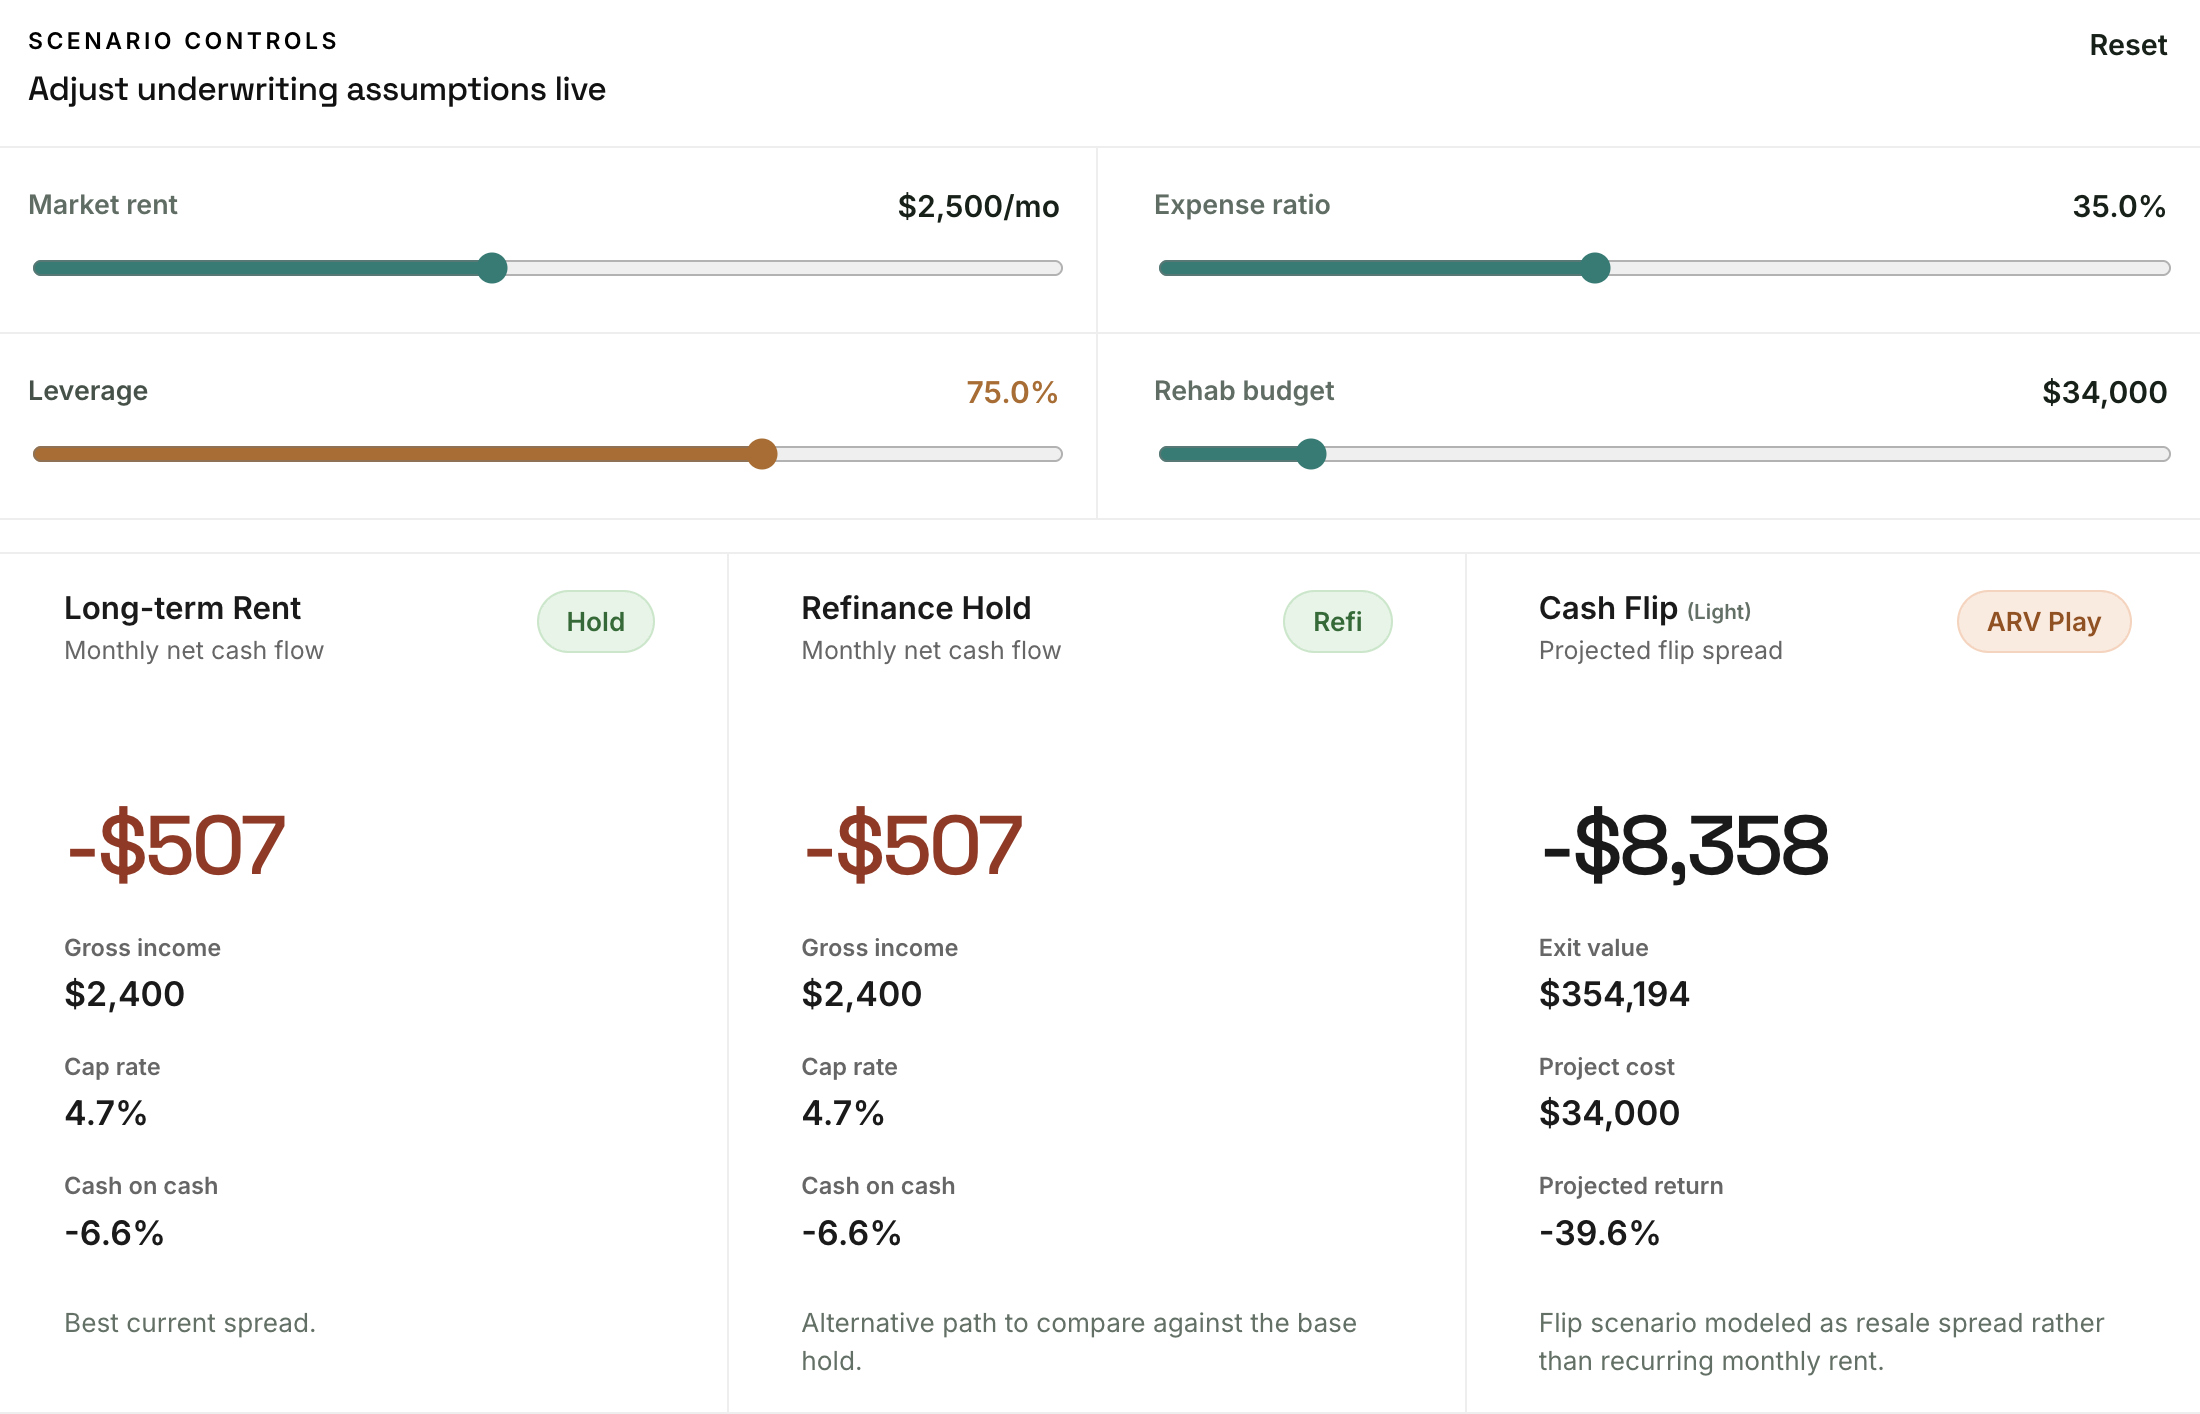
Task: Select the Long-term Rent card title
Action: [x=182, y=608]
